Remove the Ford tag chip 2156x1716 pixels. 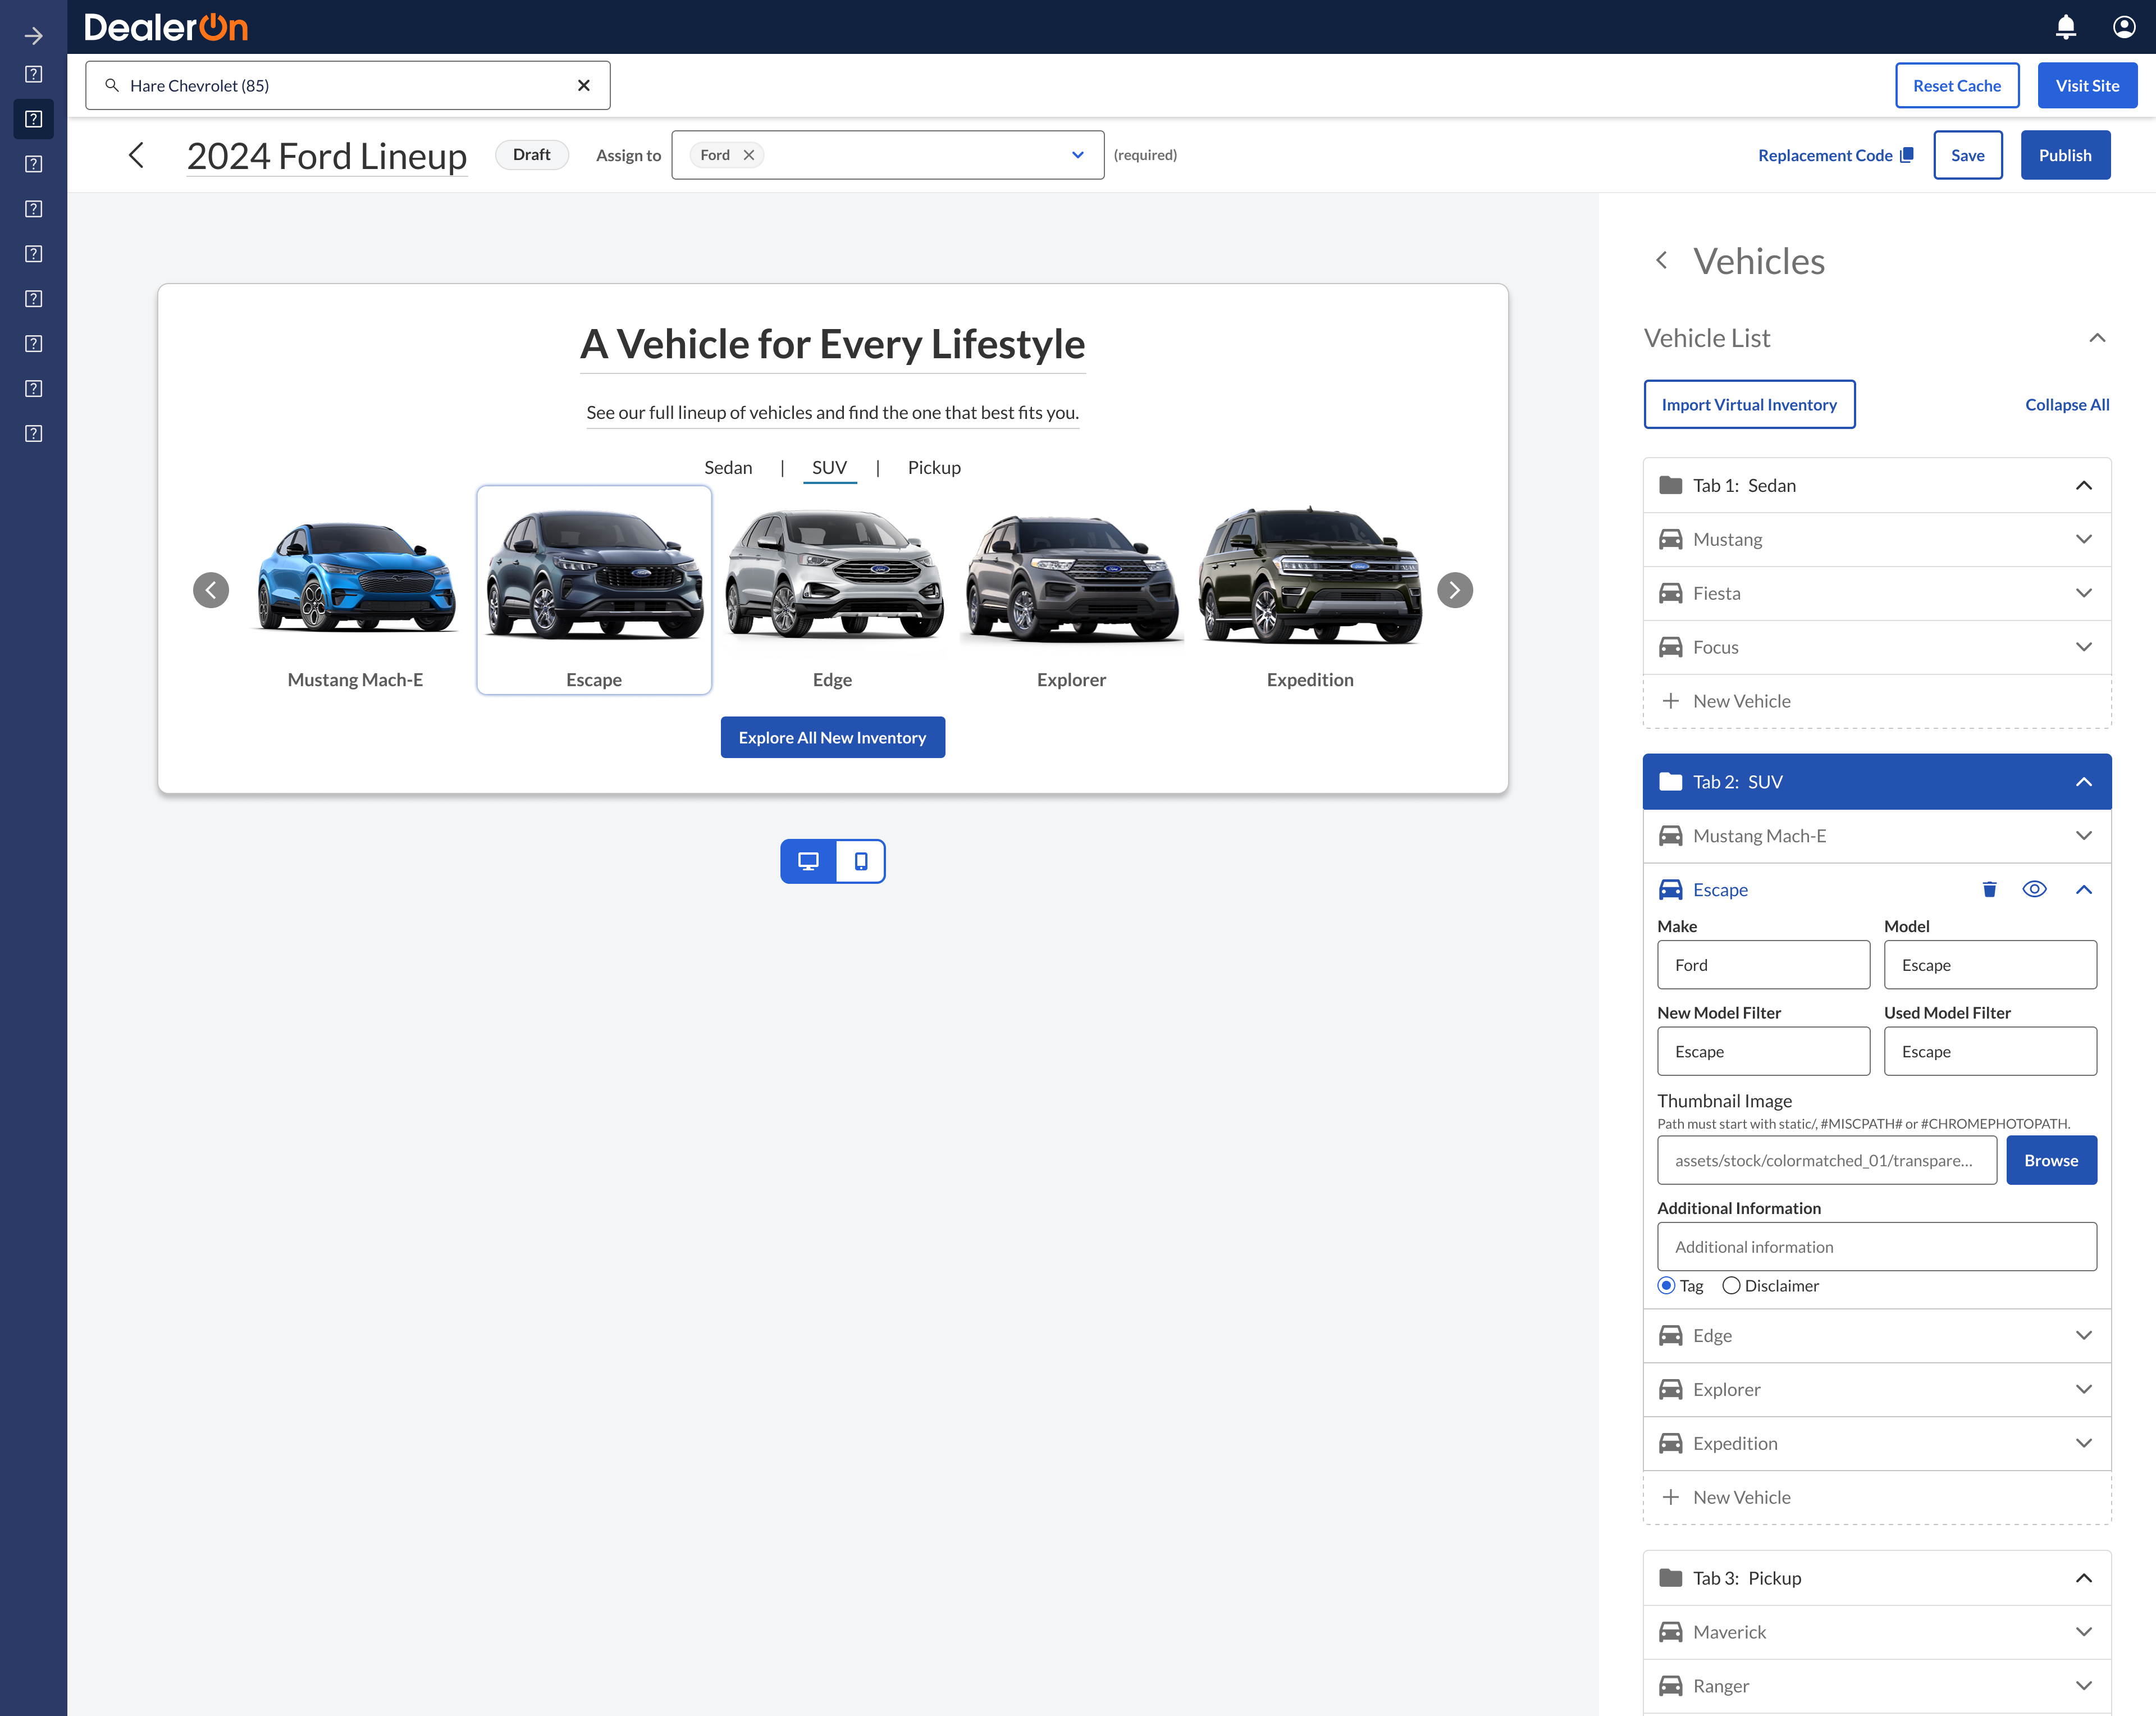coord(749,155)
